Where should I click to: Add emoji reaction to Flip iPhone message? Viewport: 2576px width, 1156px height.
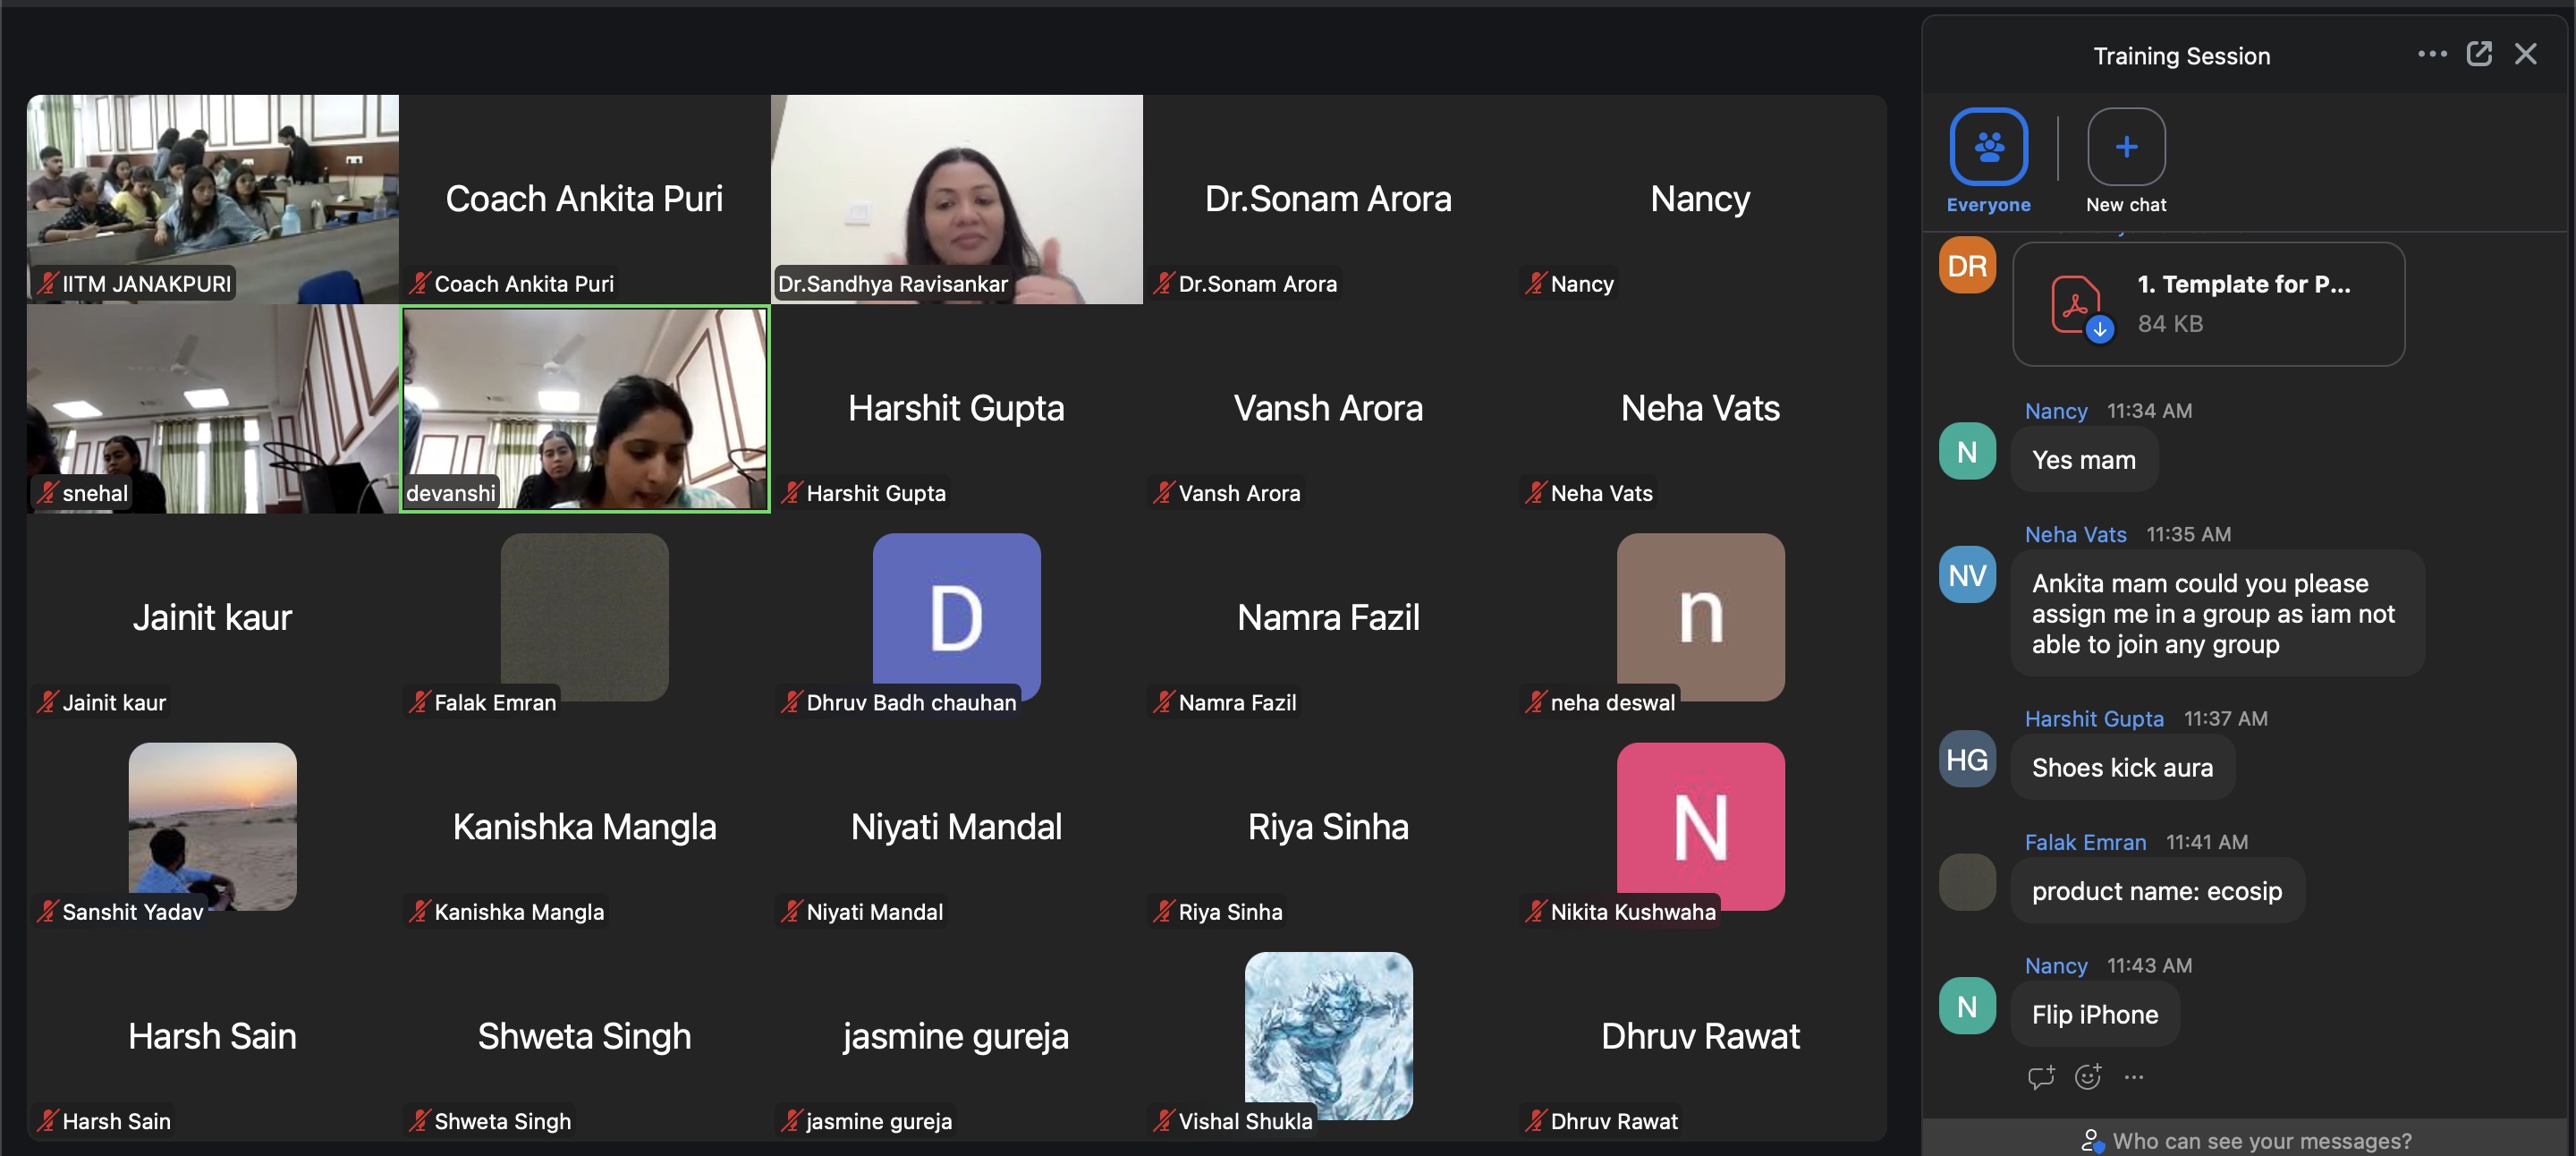coord(2087,1077)
